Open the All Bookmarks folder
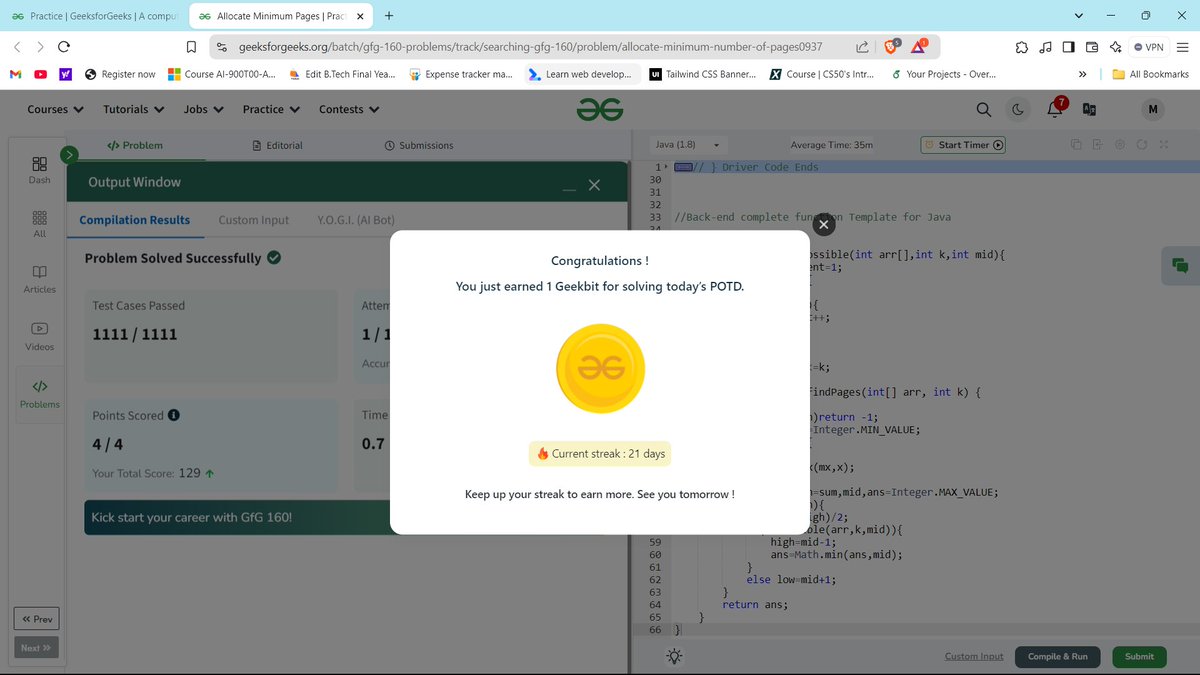This screenshot has width=1200, height=675. tap(1151, 74)
